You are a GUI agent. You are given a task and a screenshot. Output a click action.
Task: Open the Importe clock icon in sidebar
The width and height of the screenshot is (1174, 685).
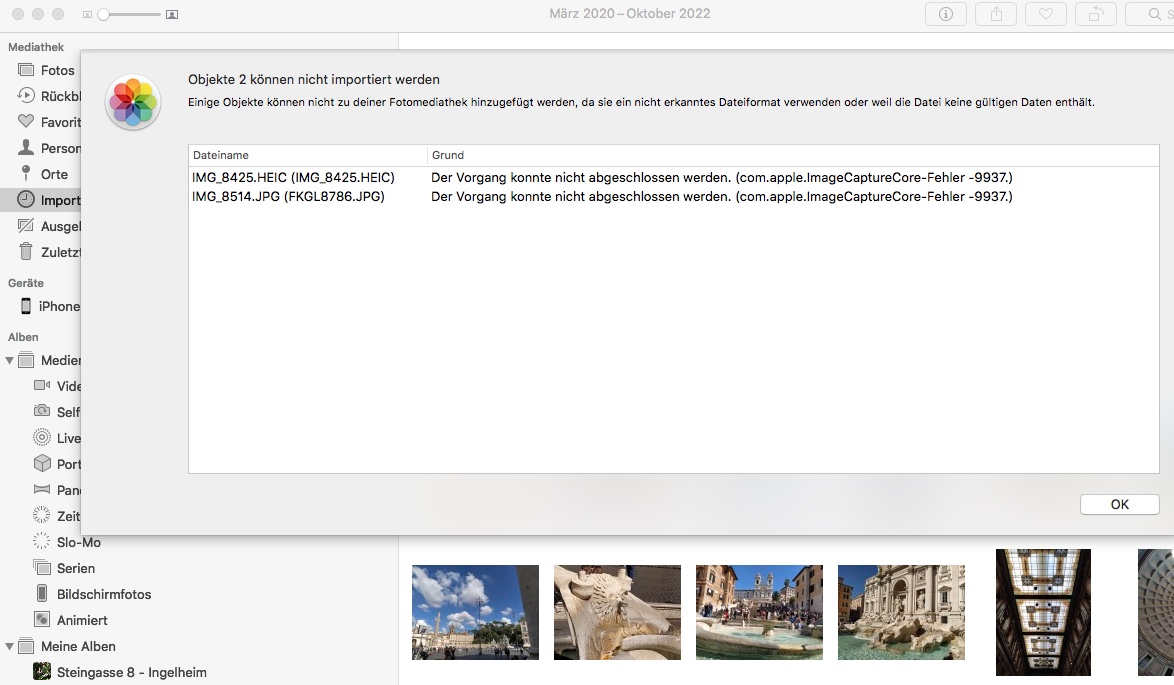[x=26, y=200]
